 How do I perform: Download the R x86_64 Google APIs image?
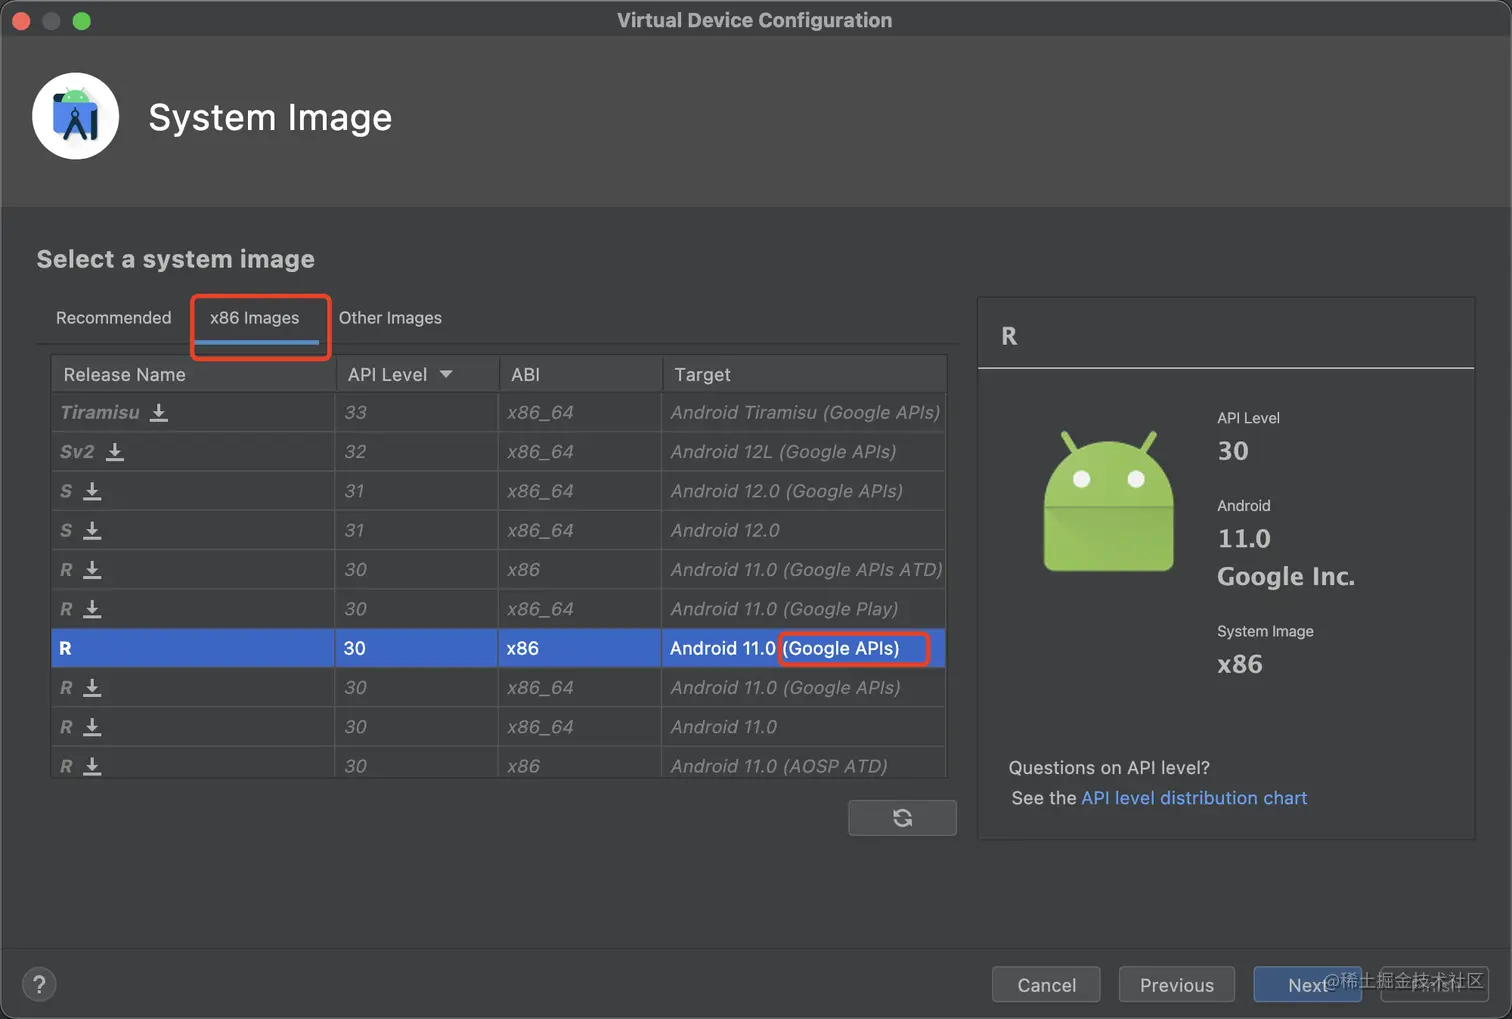pyautogui.click(x=92, y=687)
